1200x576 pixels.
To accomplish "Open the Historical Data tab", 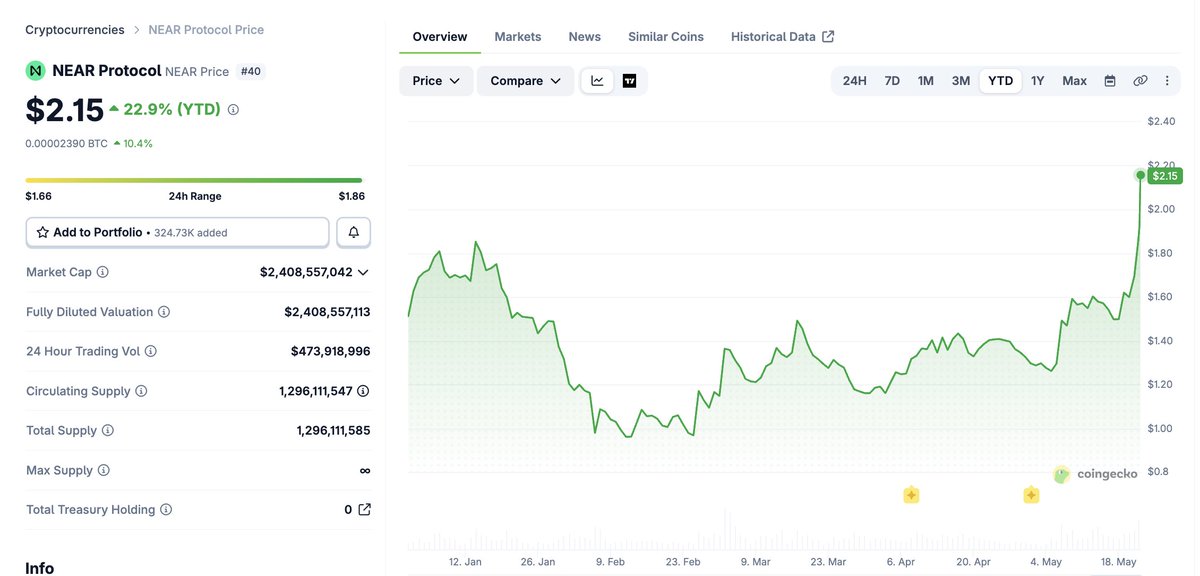I will coord(783,37).
